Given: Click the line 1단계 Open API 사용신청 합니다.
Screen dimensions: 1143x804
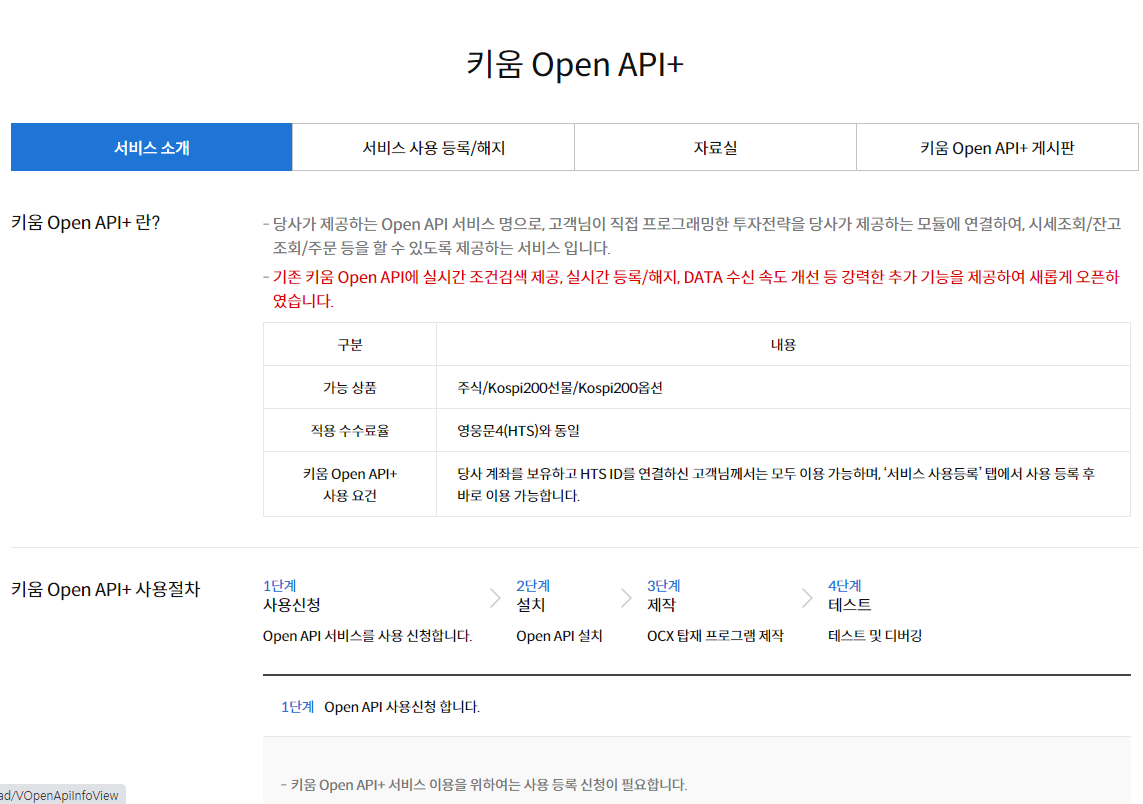Looking at the screenshot, I should pos(381,707).
